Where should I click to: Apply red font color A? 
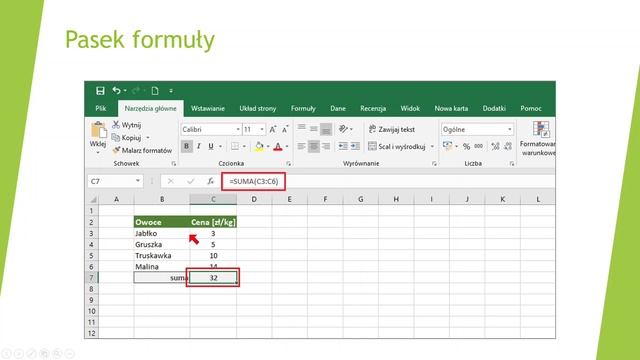pos(278,146)
